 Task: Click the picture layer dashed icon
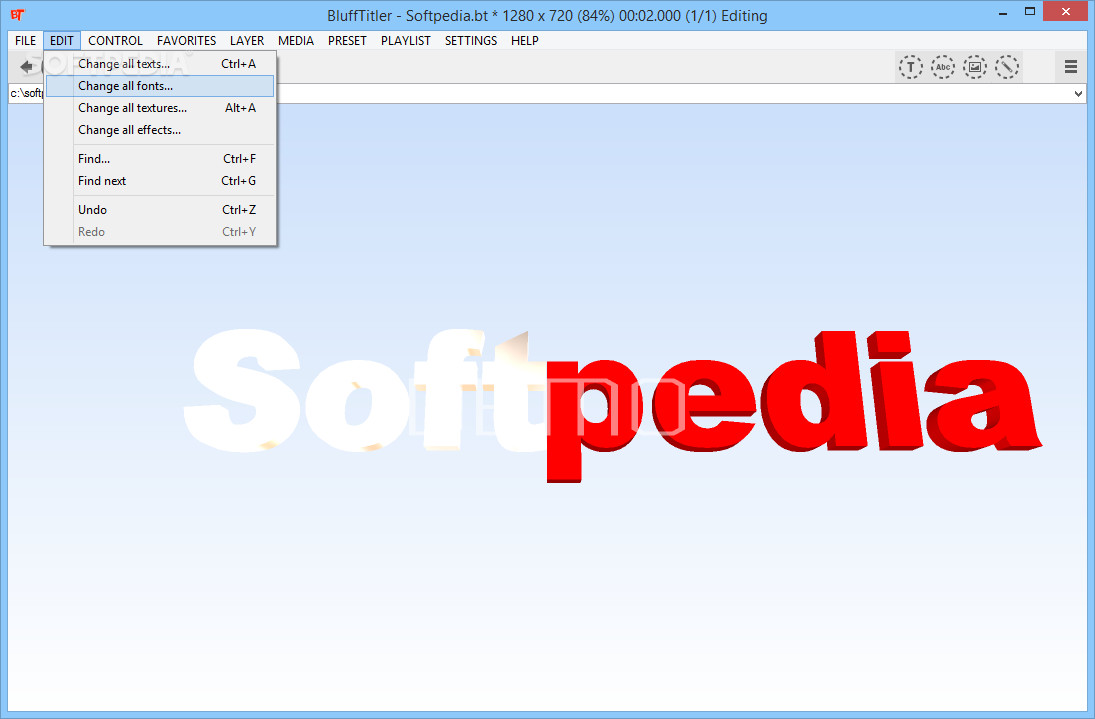(x=975, y=67)
